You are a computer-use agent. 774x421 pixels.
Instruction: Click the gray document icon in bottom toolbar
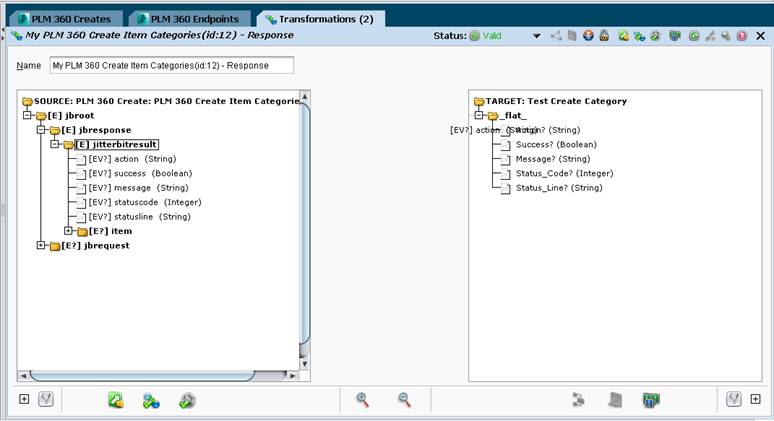pos(615,400)
